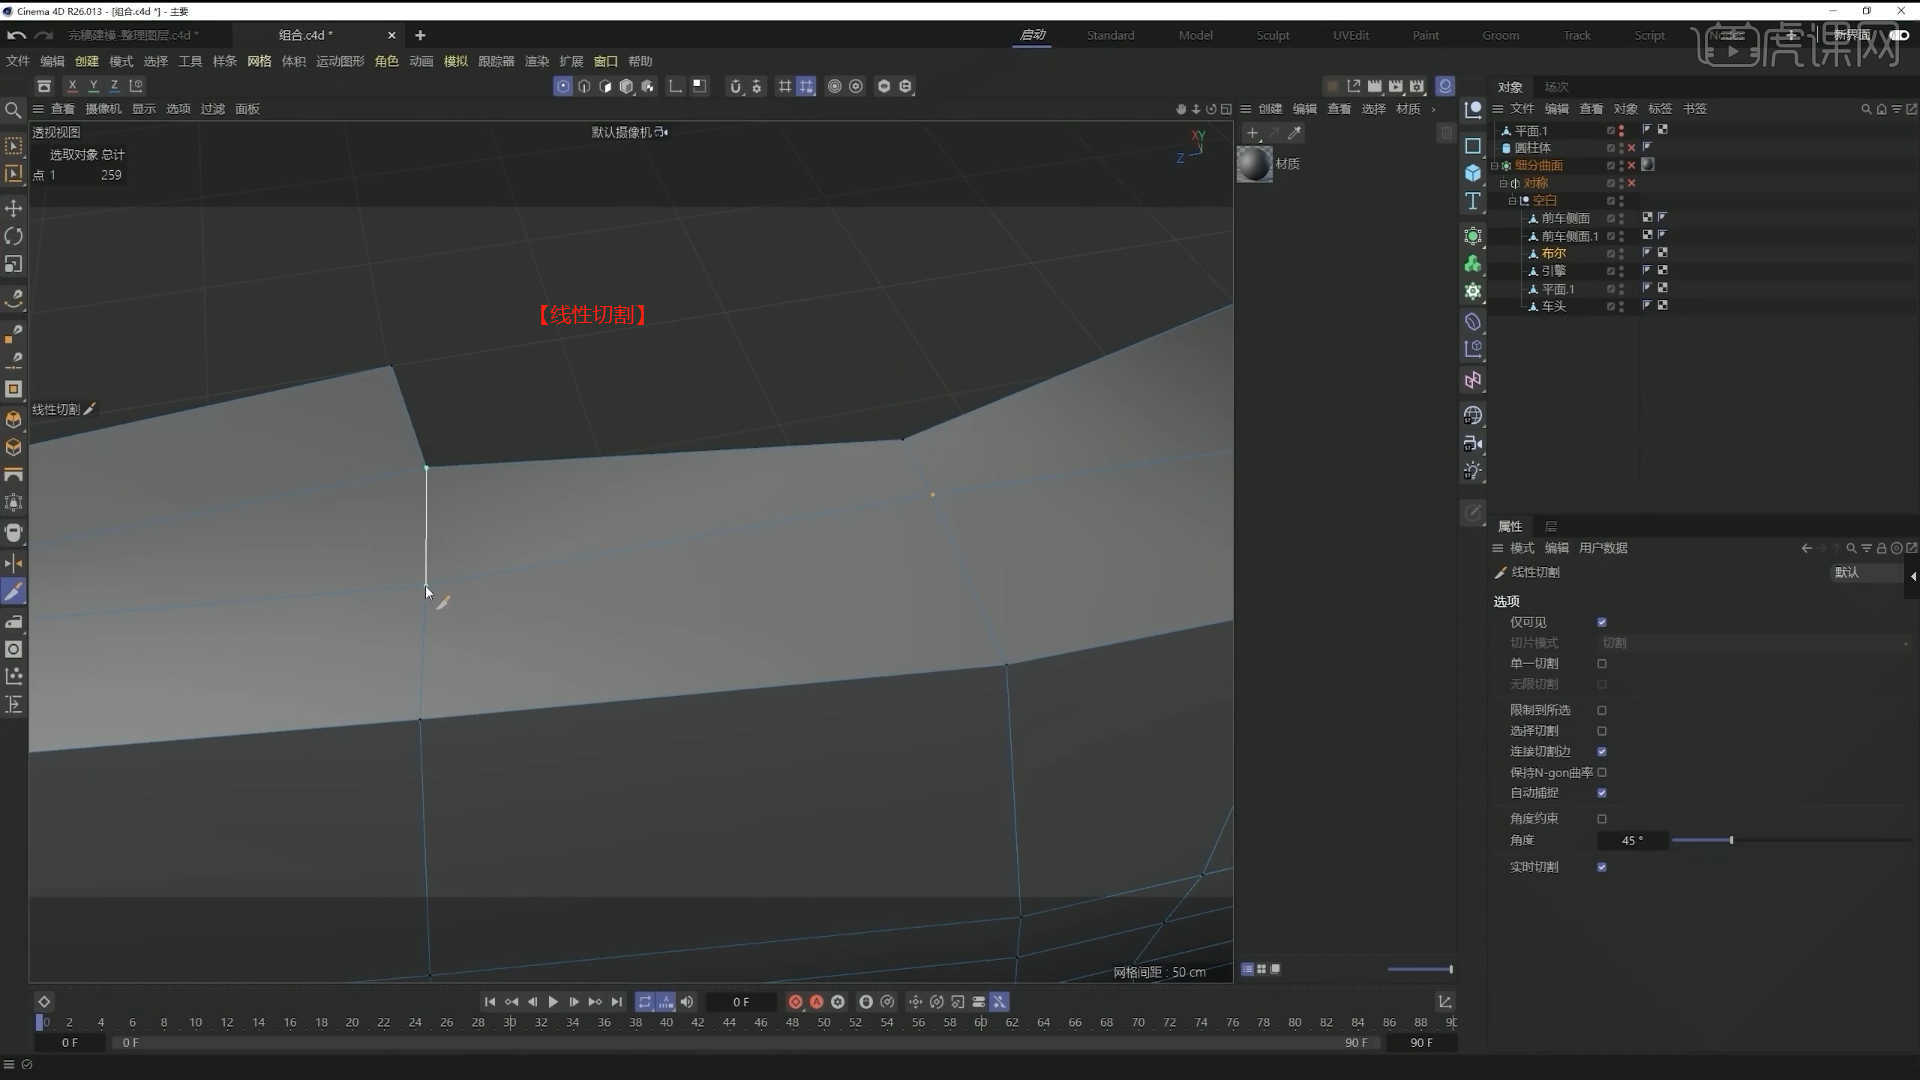Viewport: 1920px width, 1080px height.
Task: Toggle 自动捕捉 checkbox
Action: point(1602,793)
